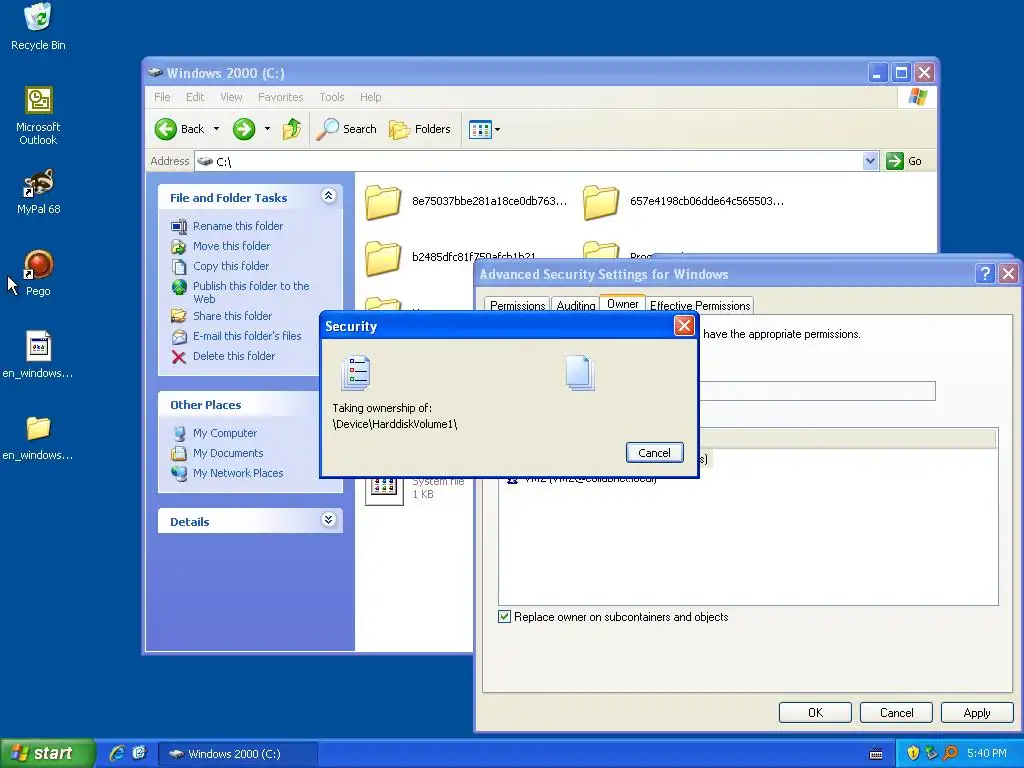The image size is (1024, 768).
Task: Open the Edit menu
Action: point(195,97)
